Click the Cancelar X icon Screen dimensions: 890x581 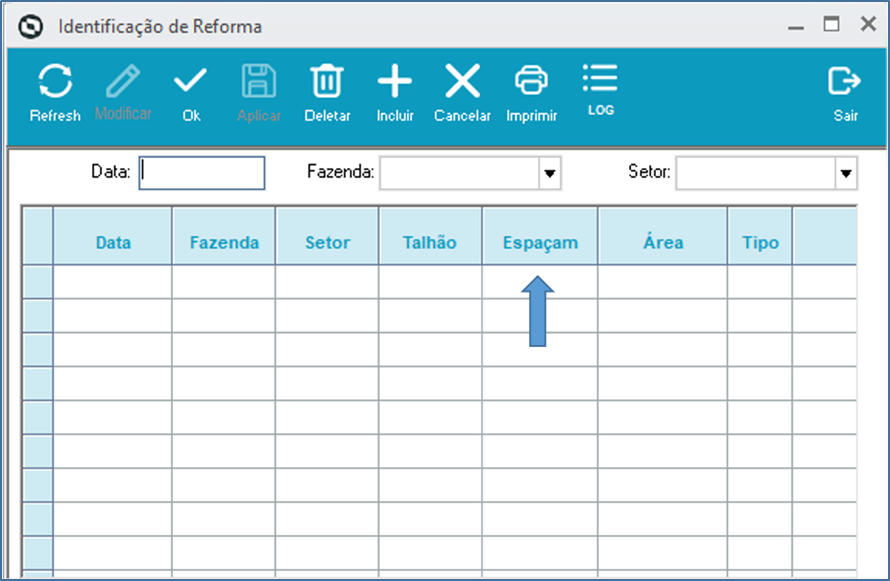pos(463,81)
